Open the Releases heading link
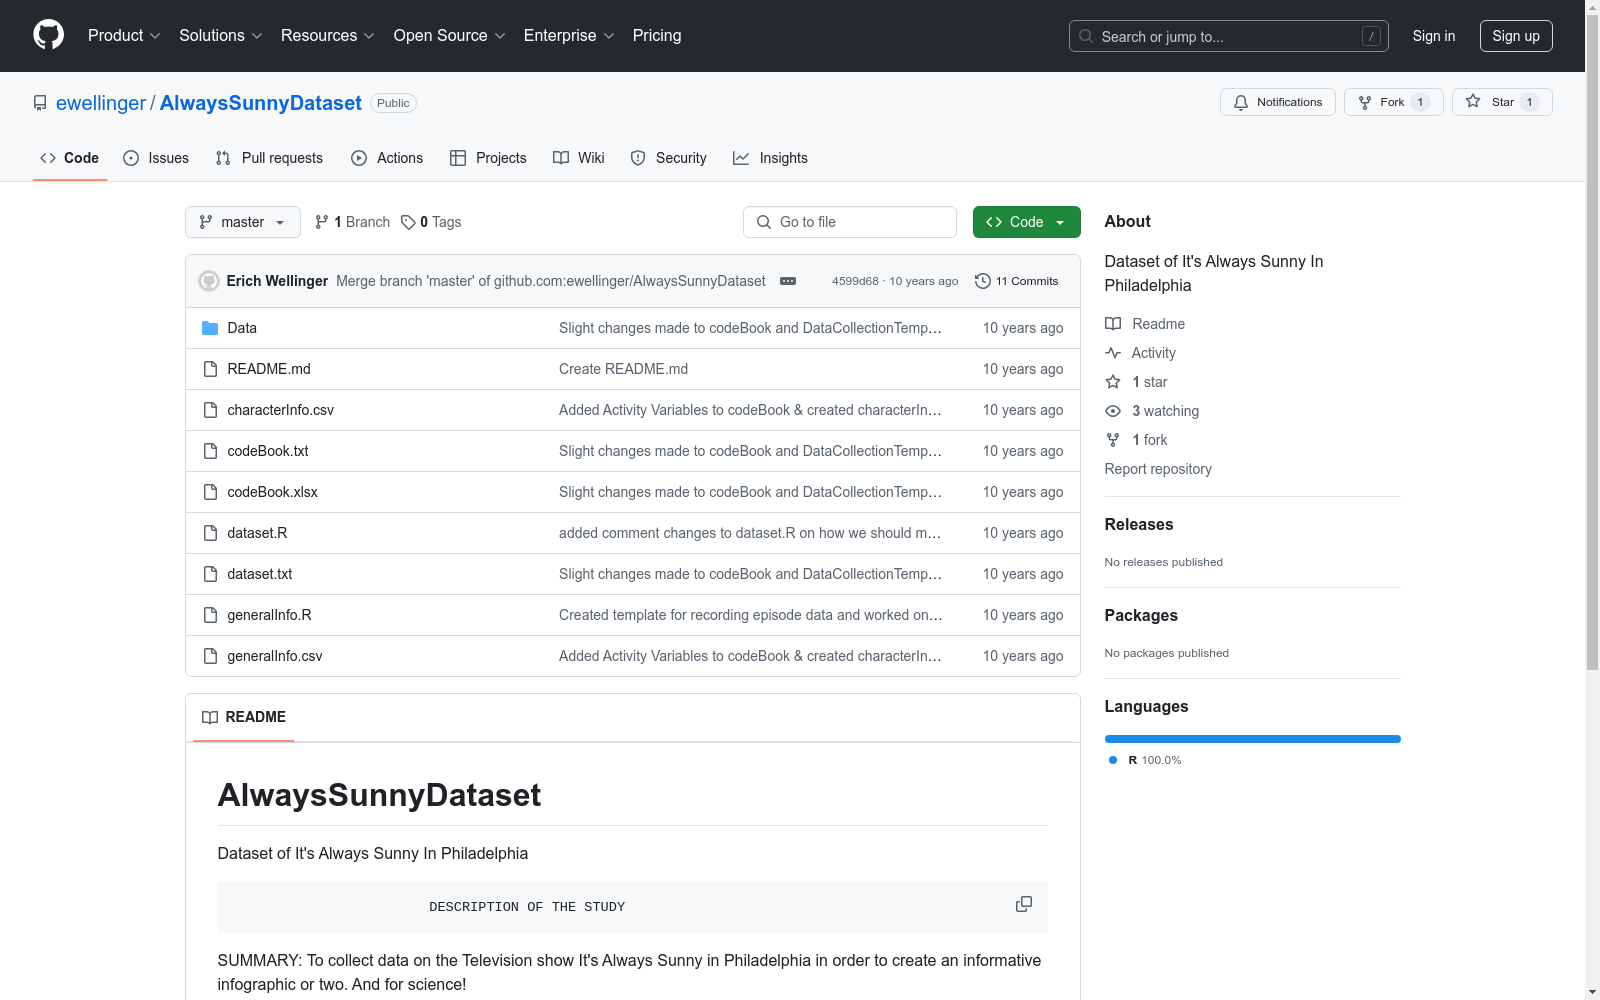 pos(1139,524)
